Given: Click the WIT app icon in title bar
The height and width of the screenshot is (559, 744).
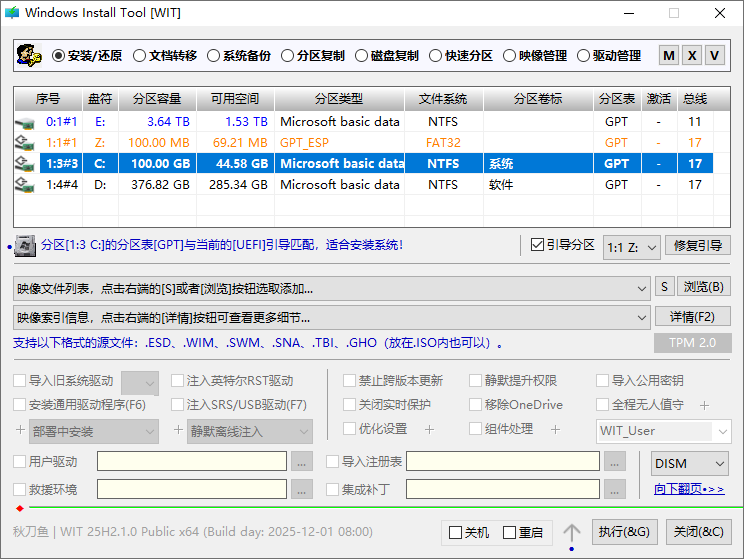Looking at the screenshot, I should pyautogui.click(x=12, y=13).
